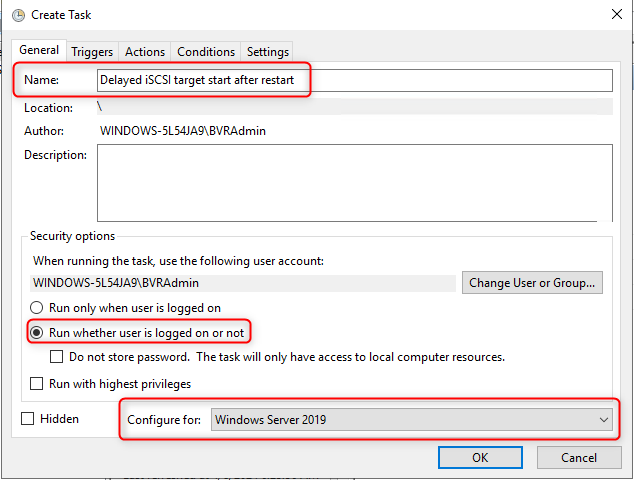The height and width of the screenshot is (480, 634).
Task: Select Run only when user is logged on
Action: (37, 308)
